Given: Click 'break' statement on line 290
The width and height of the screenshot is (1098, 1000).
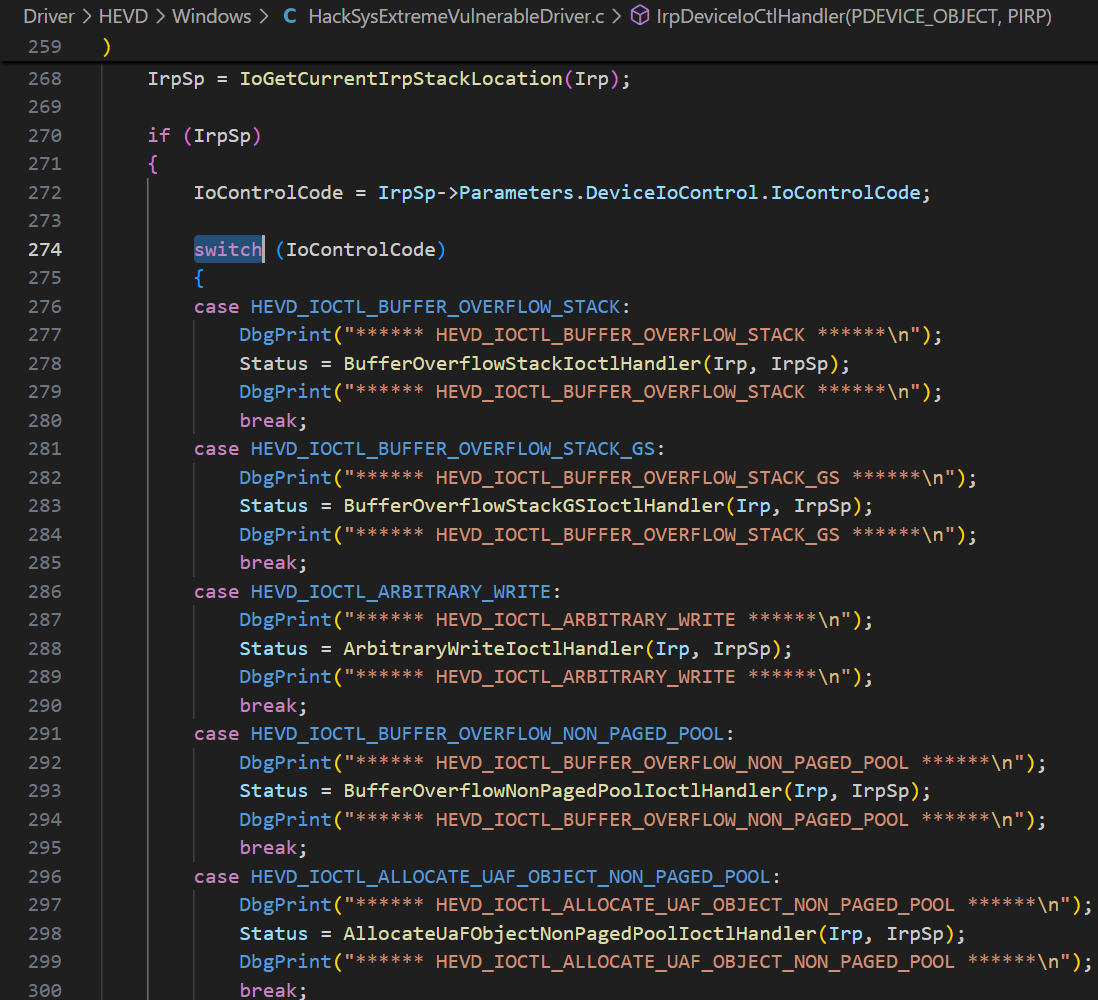Looking at the screenshot, I should [268, 706].
